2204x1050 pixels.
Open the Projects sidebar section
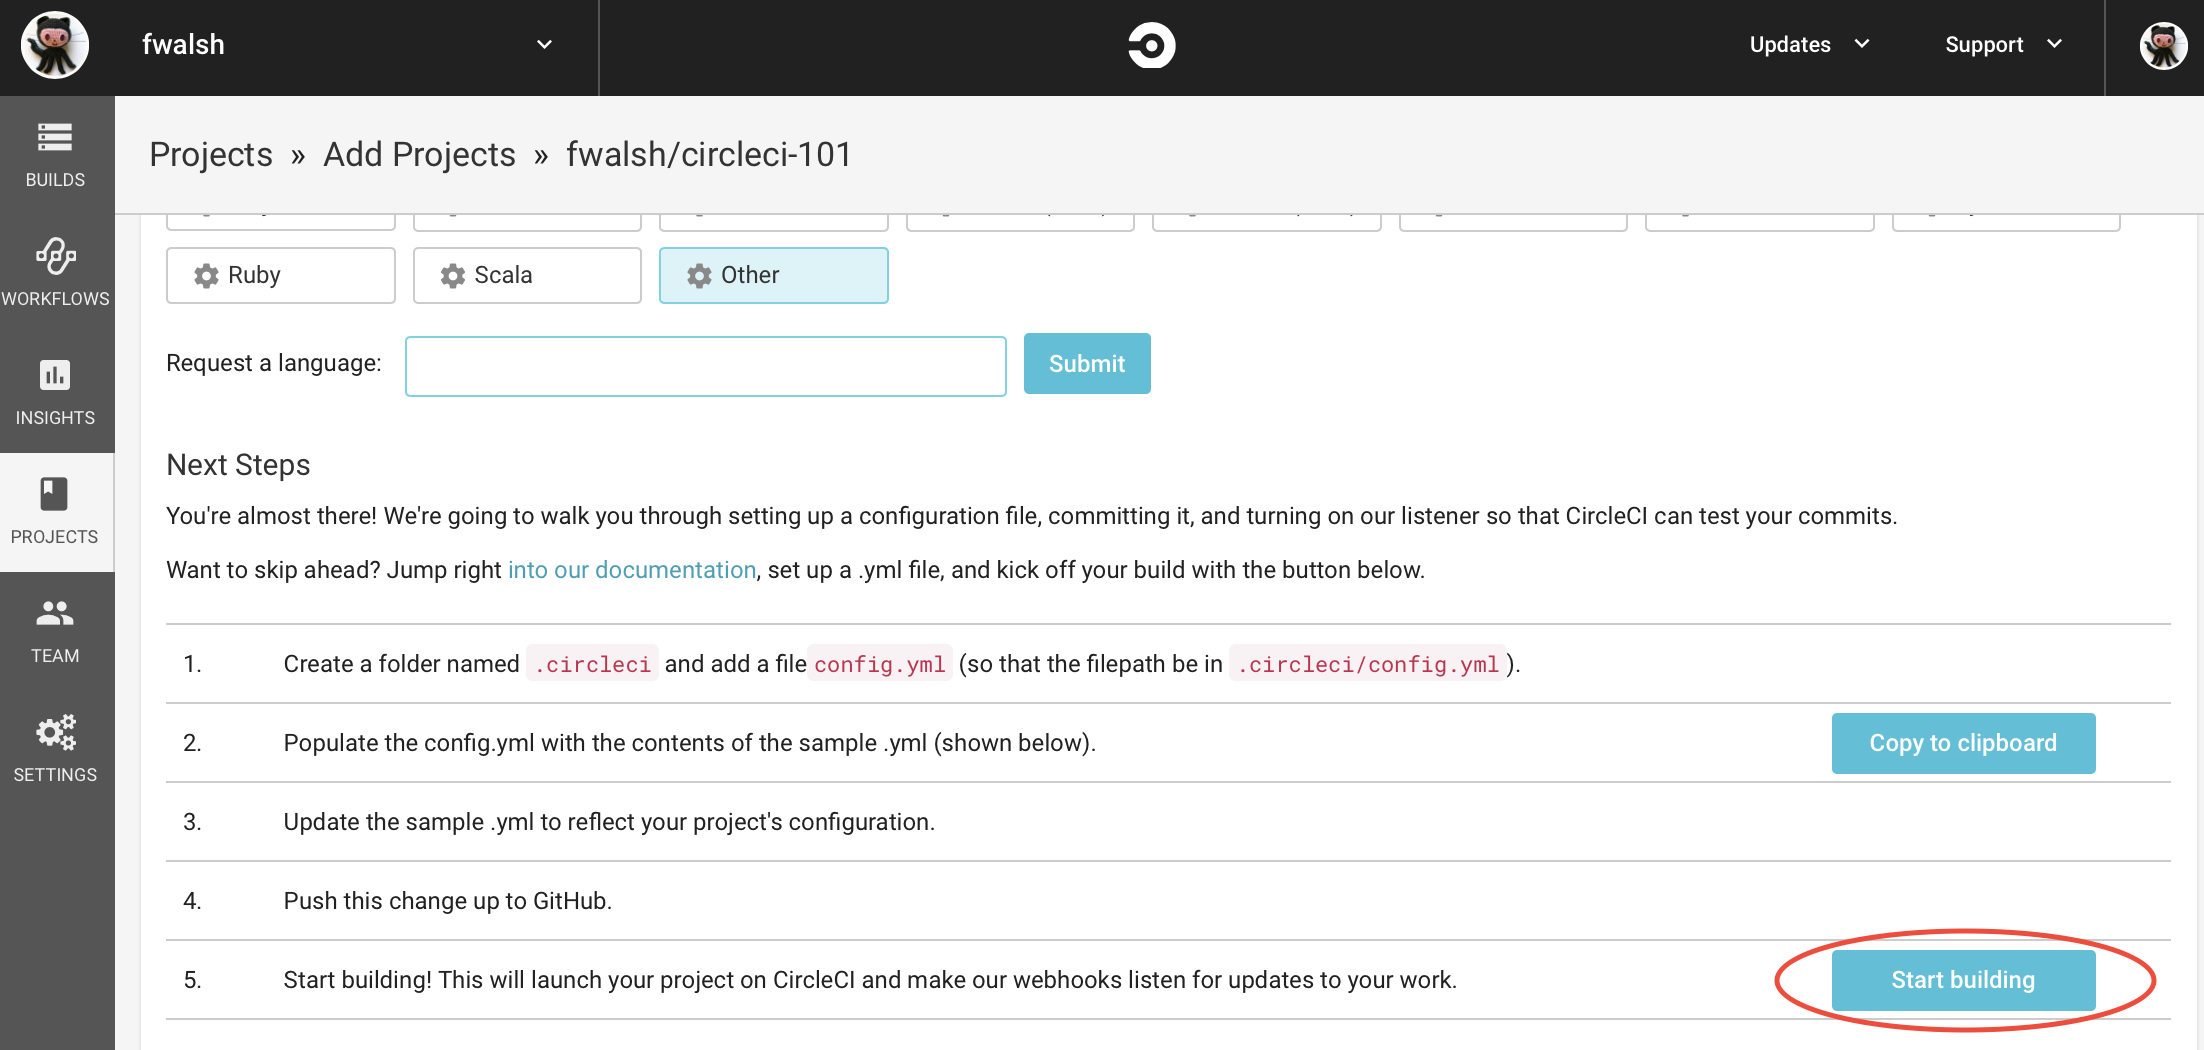[x=56, y=512]
